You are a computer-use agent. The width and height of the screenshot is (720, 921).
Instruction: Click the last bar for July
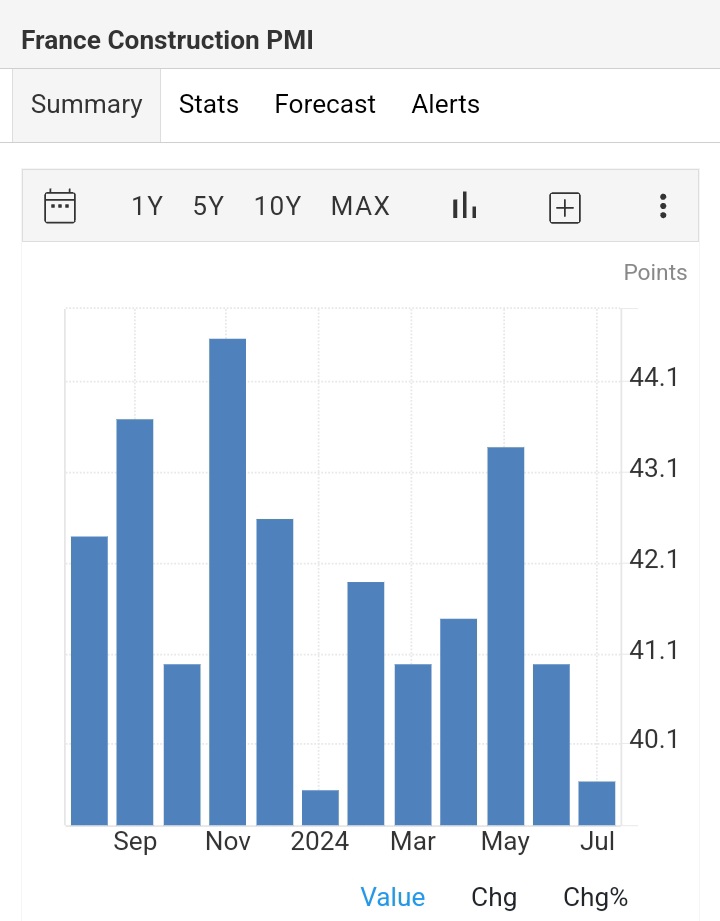(x=597, y=803)
